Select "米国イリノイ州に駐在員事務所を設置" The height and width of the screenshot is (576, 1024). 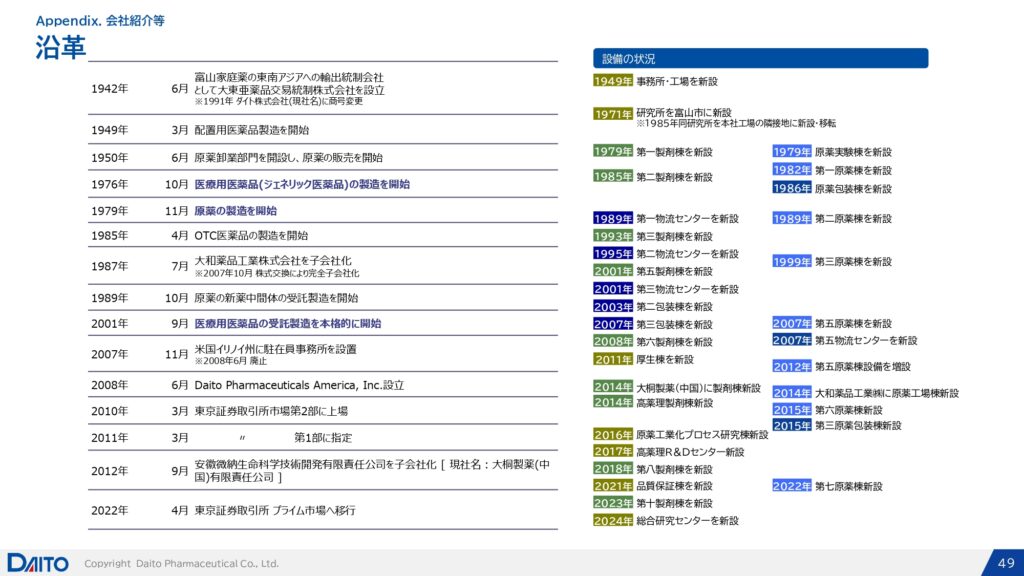tap(276, 349)
